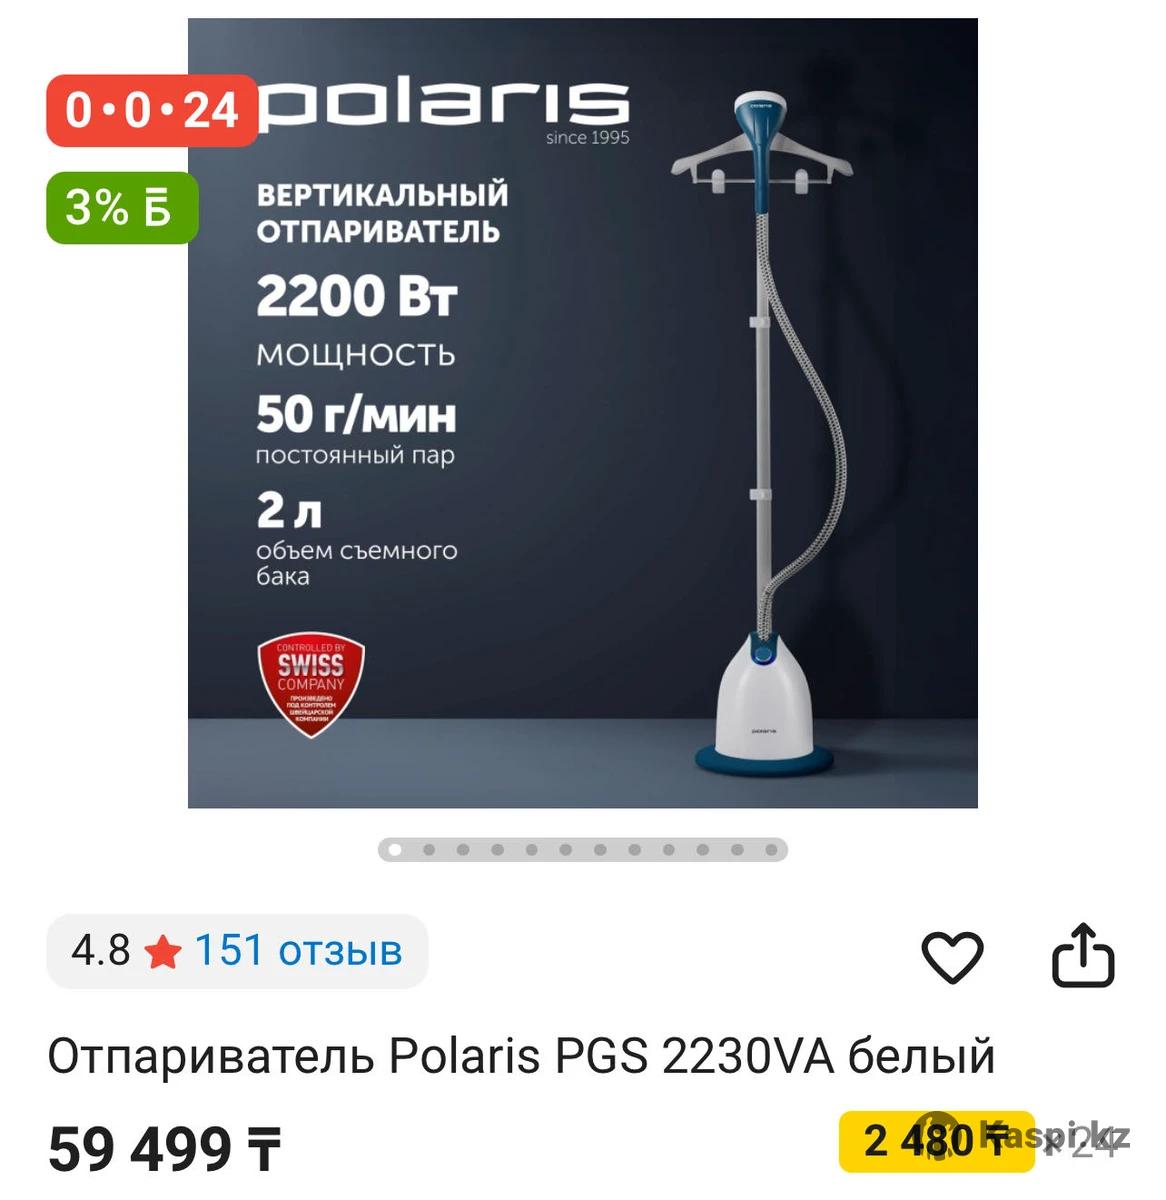Select the first carousel dot
This screenshot has height=1200, width=1166.
coord(395,850)
